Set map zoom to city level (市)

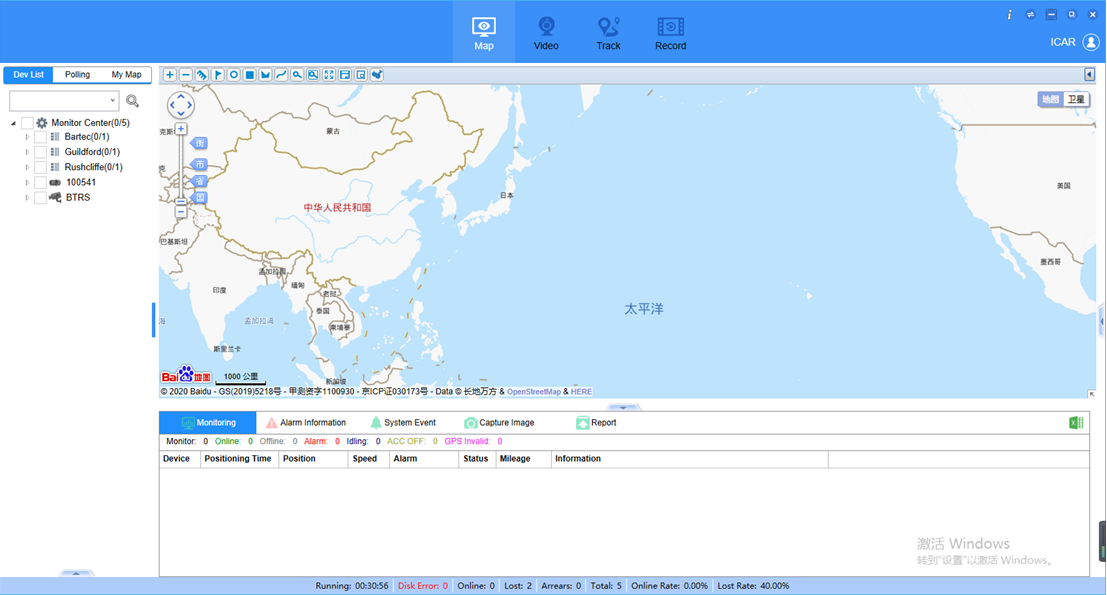[x=199, y=164]
